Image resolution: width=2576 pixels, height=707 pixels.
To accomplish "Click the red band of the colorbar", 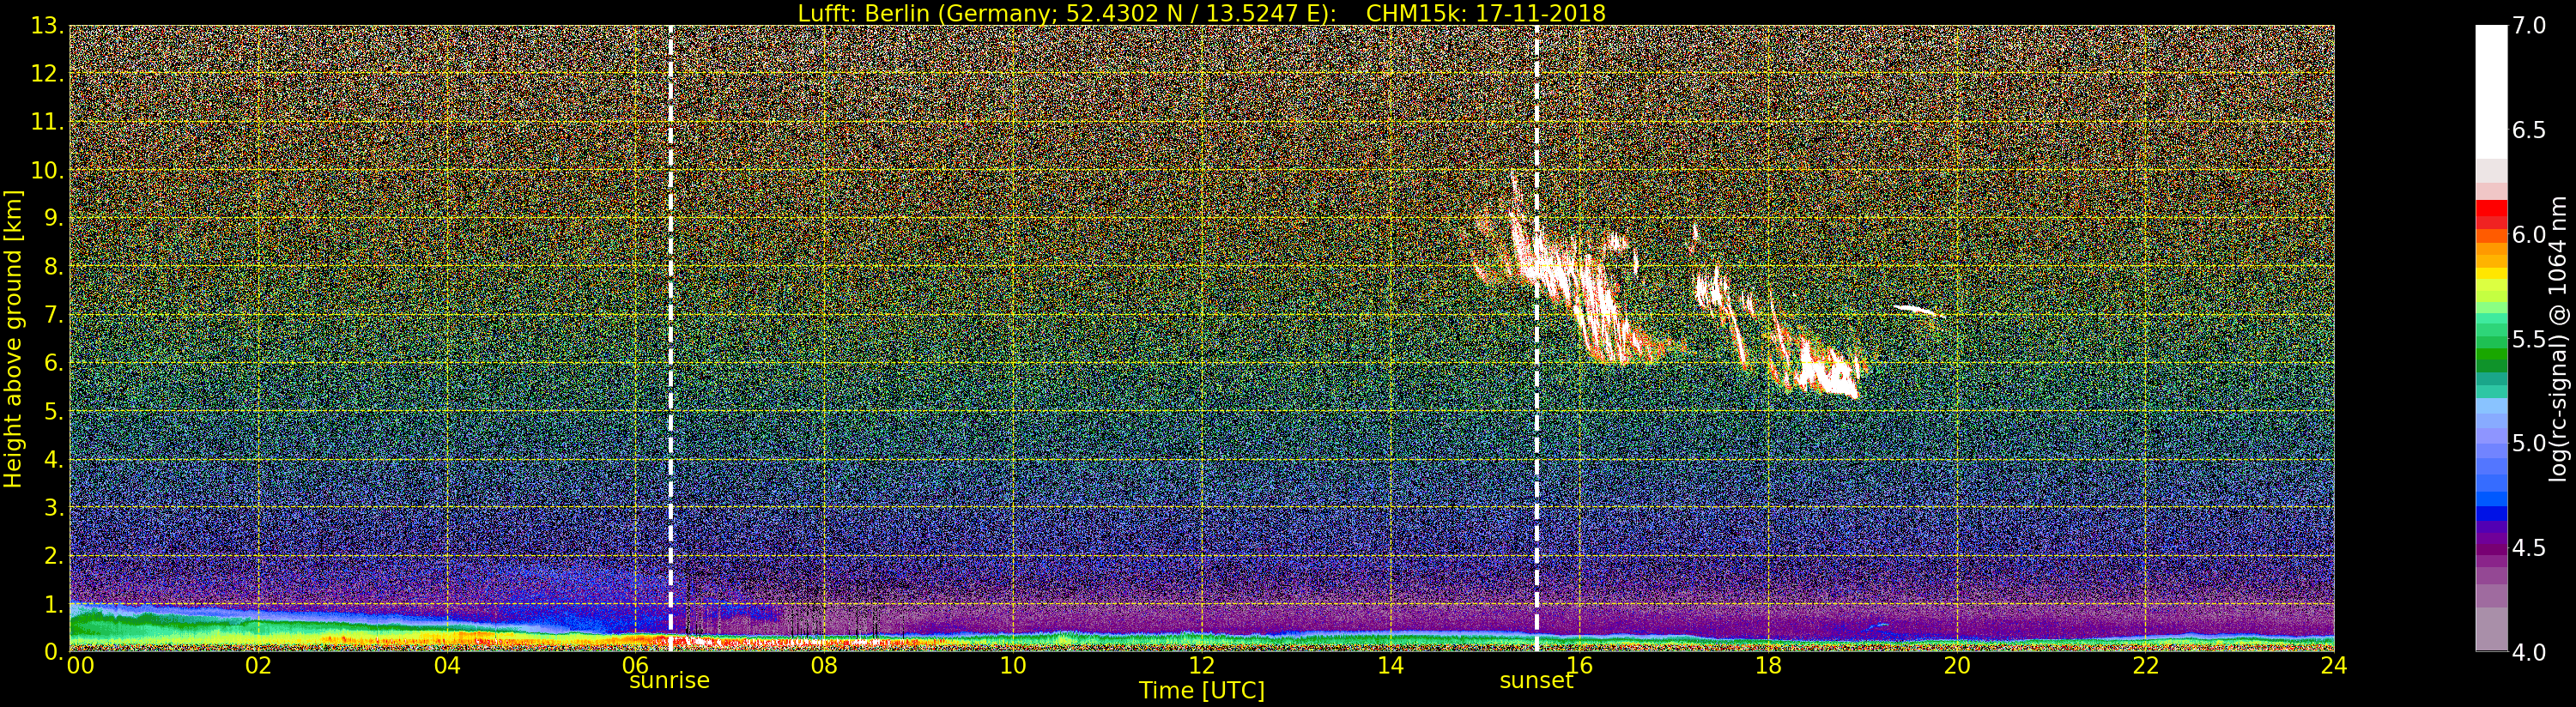I will (x=2490, y=212).
